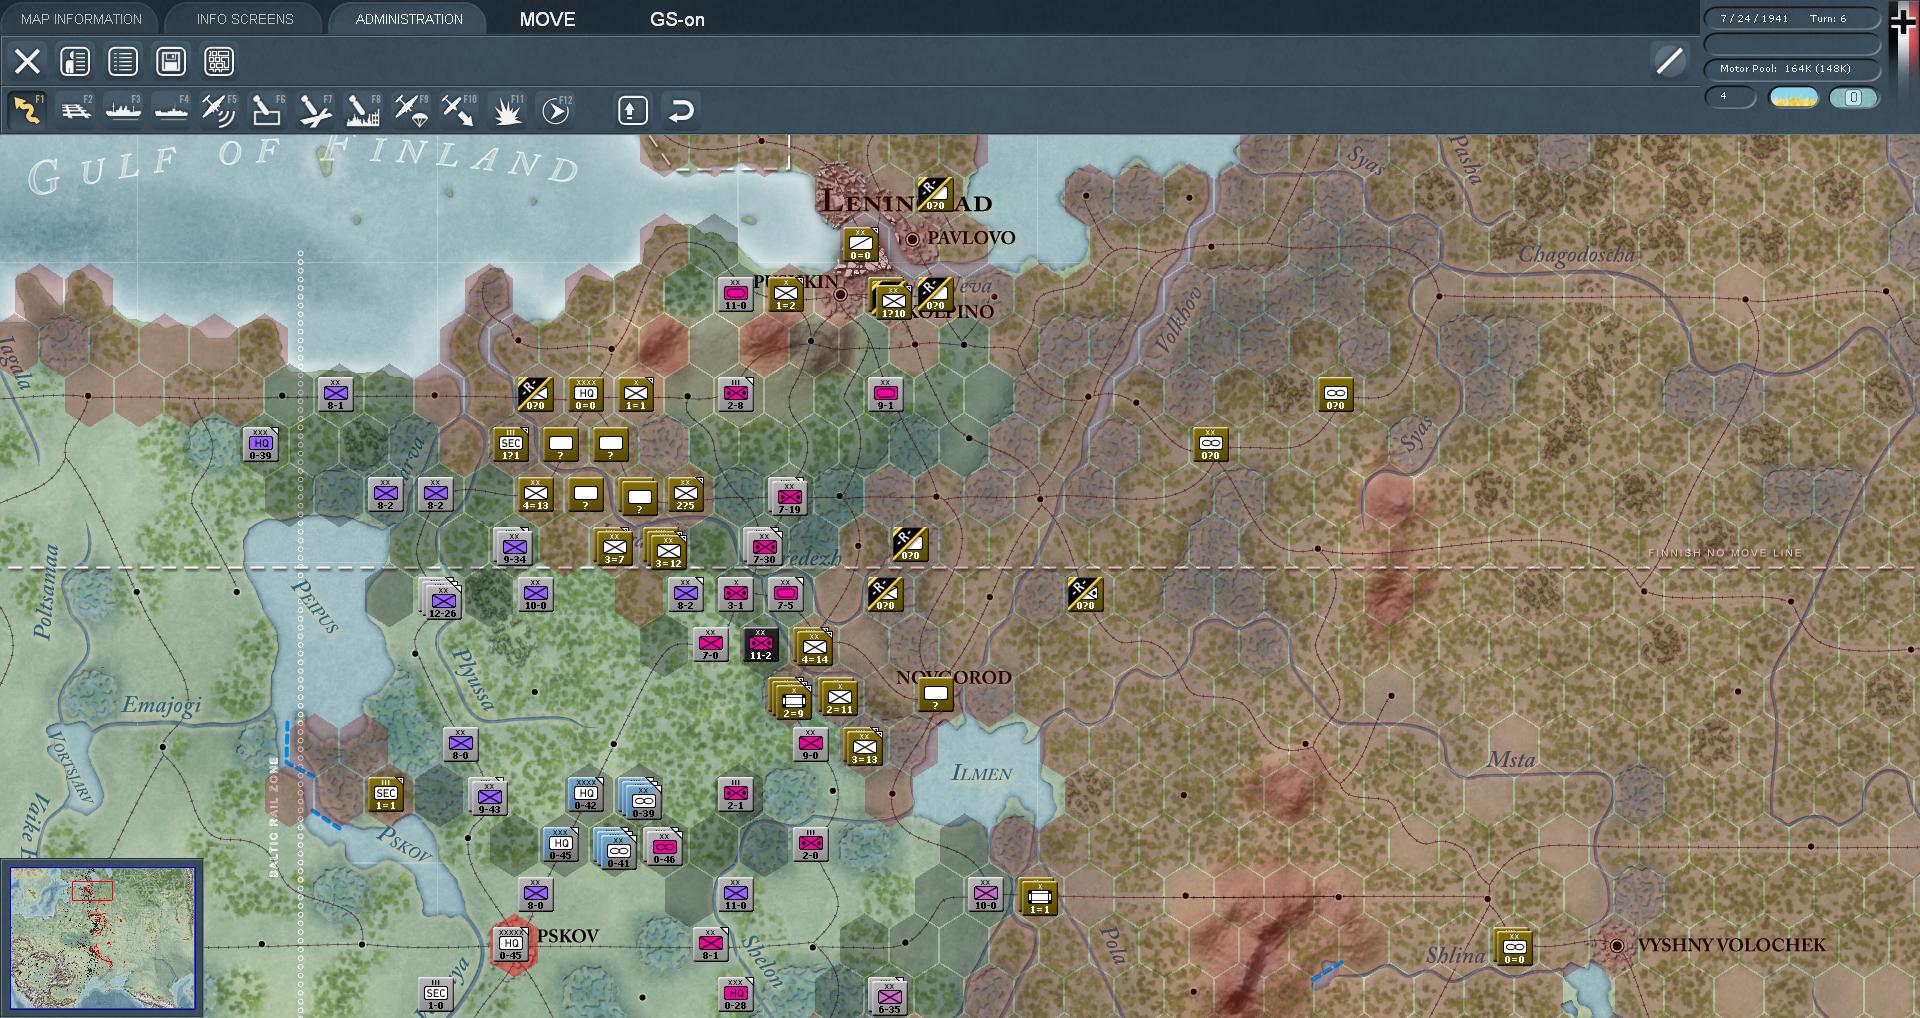Viewport: 1920px width, 1018px height.
Task: Click the diagonal line round button
Action: (1669, 61)
